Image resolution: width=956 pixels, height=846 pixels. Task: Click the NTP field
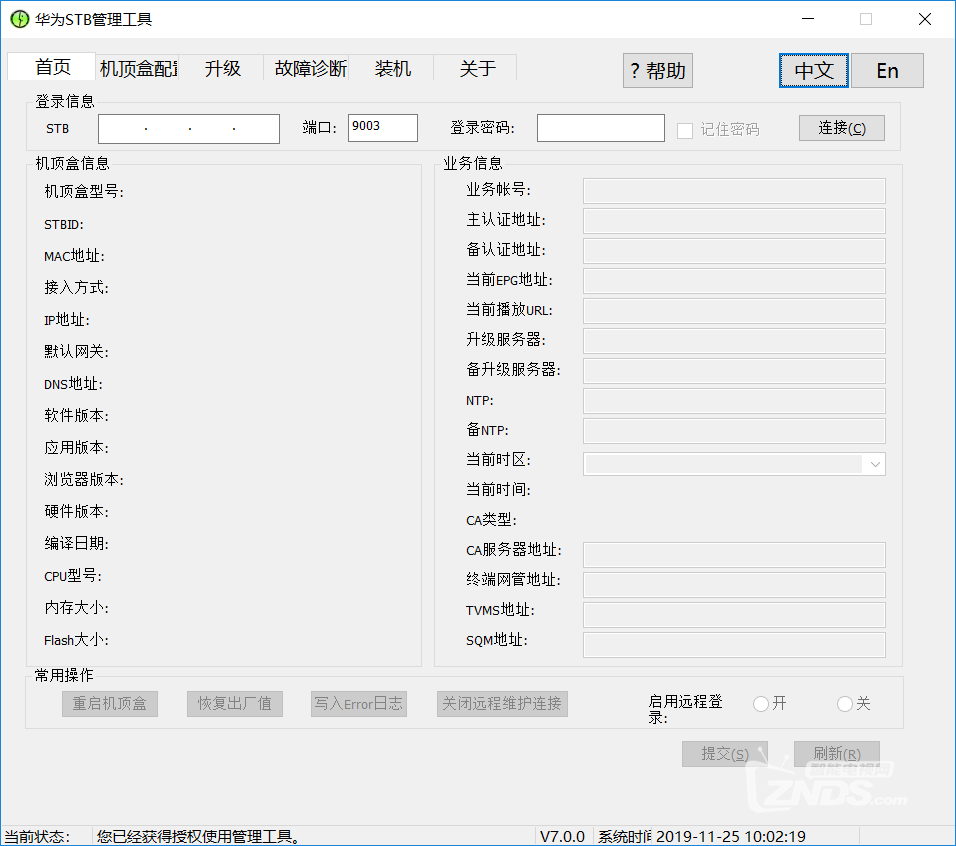pos(734,401)
